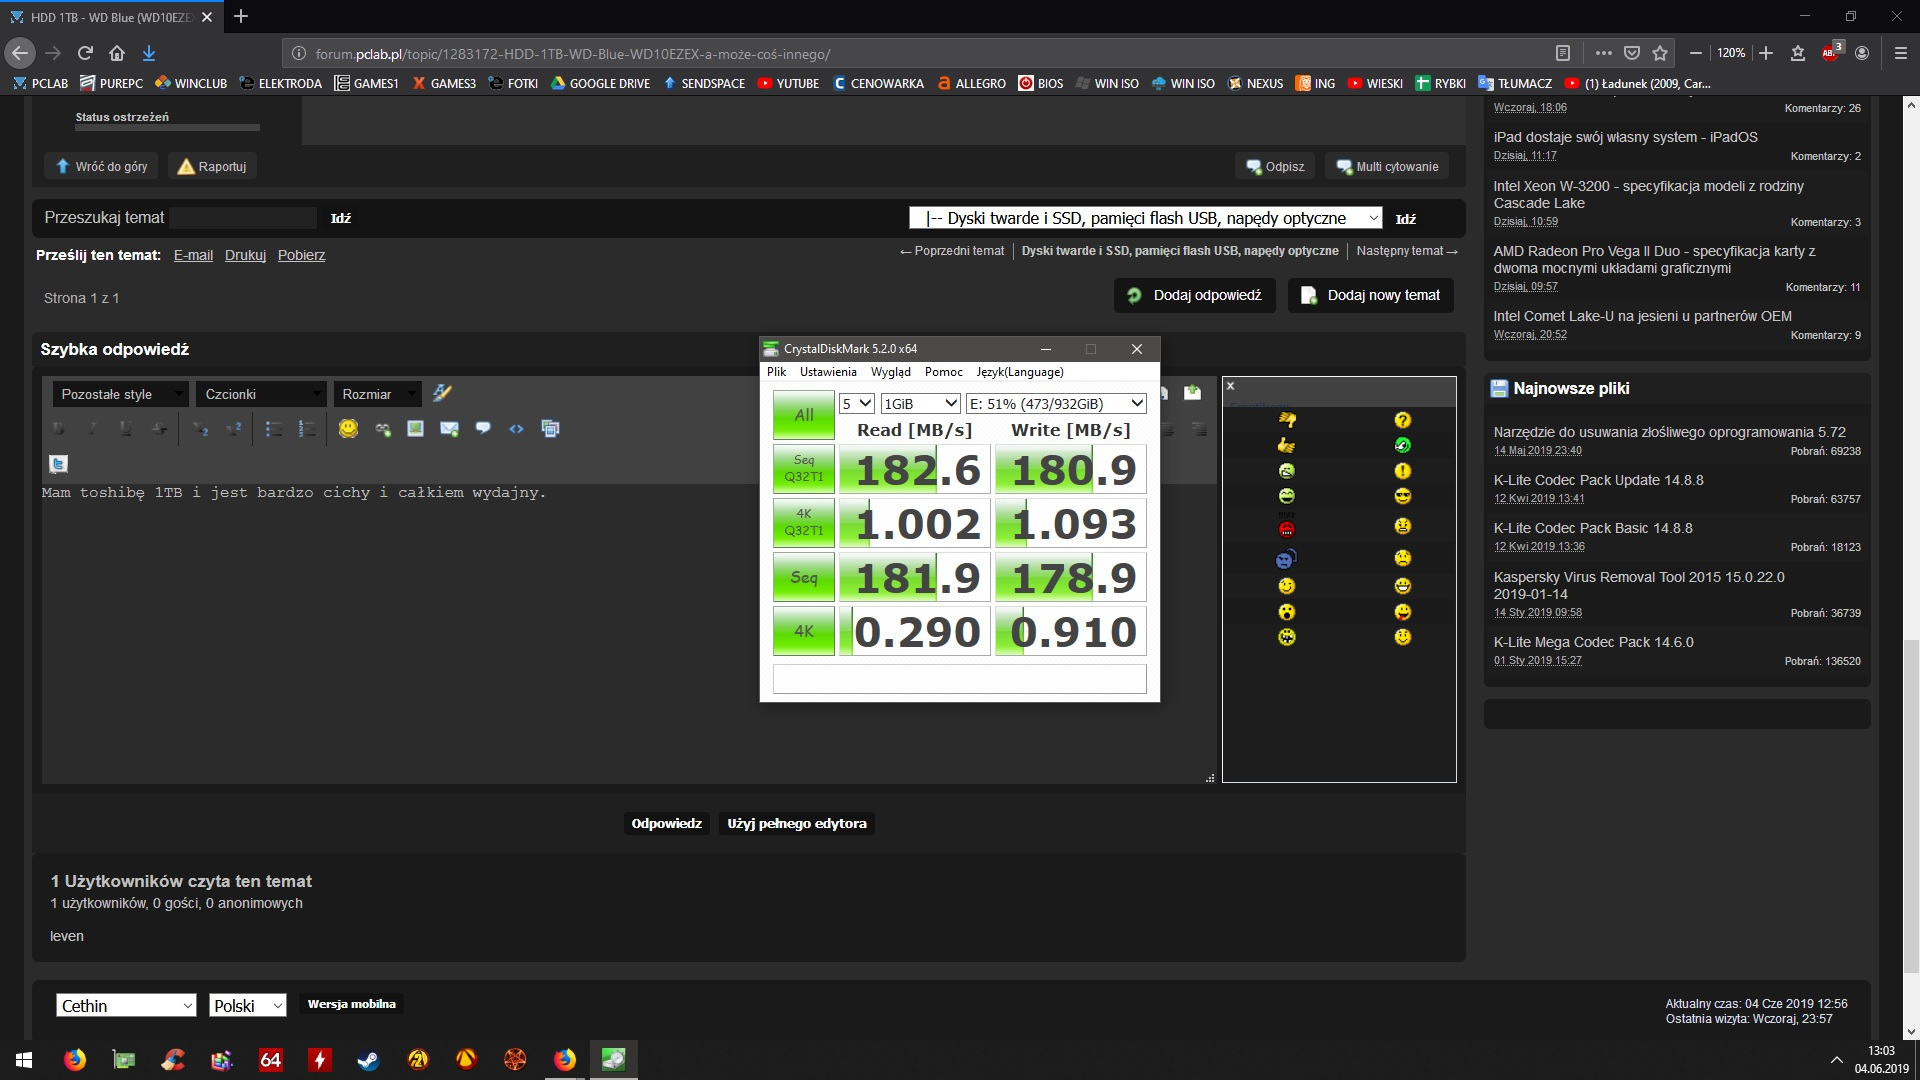The width and height of the screenshot is (1920, 1080).
Task: Toggle strikethrough formatting in editor
Action: pyautogui.click(x=159, y=429)
